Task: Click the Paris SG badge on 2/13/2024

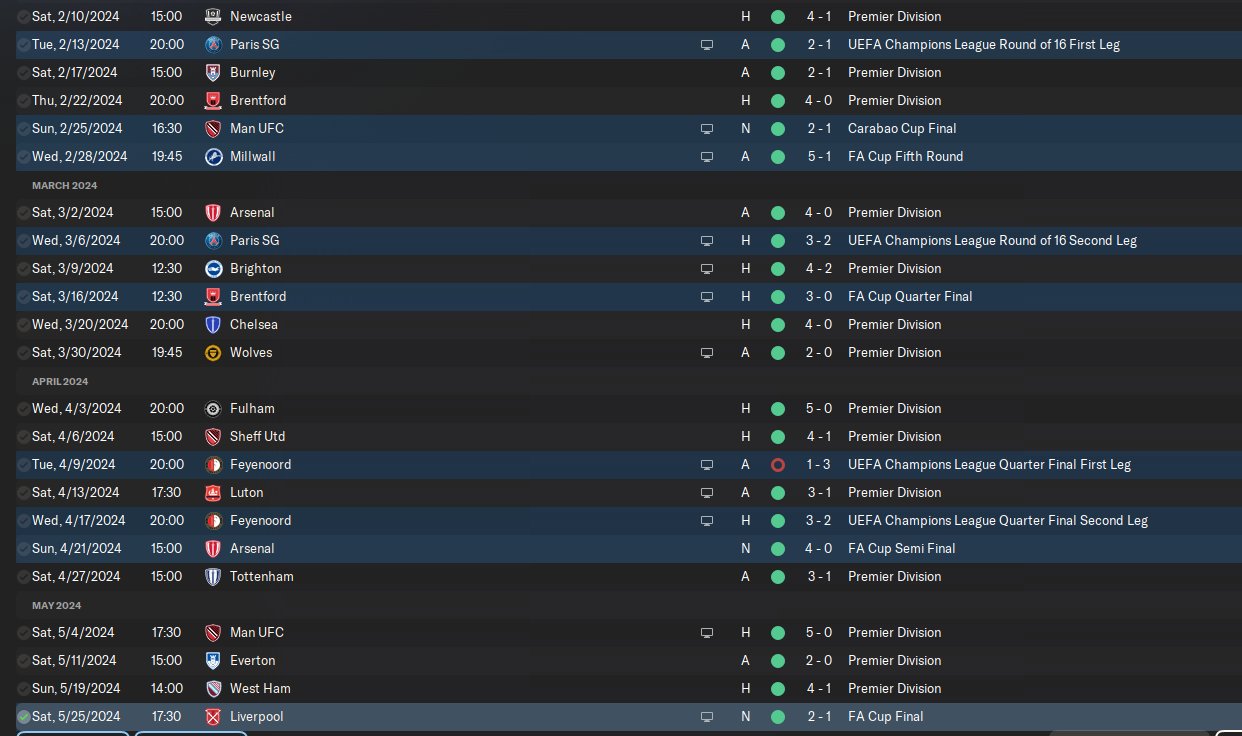Action: tap(213, 44)
